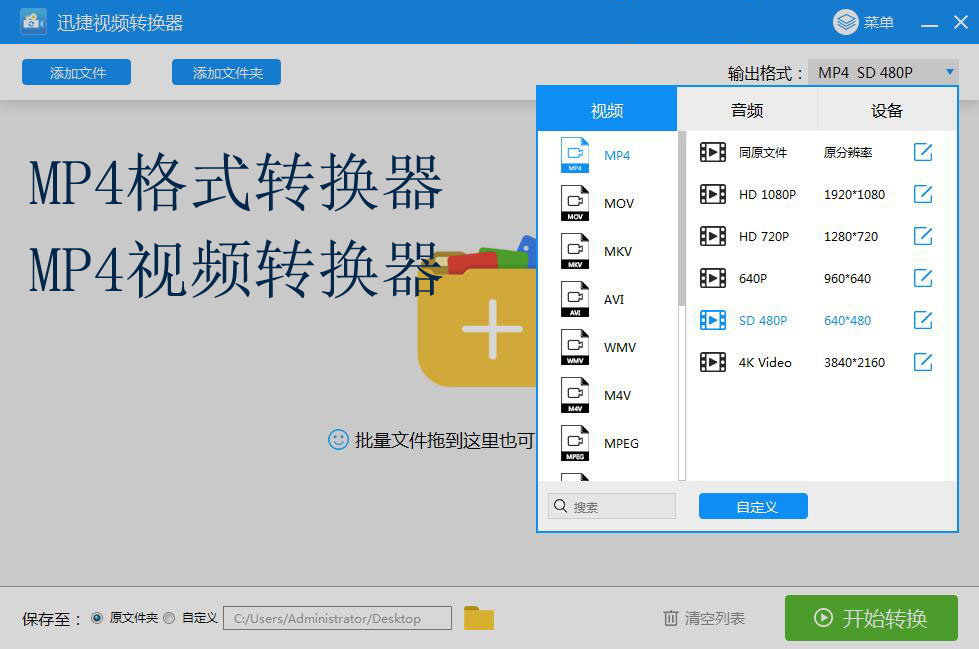Image resolution: width=979 pixels, height=649 pixels.
Task: Click the format search field
Action: [x=612, y=507]
